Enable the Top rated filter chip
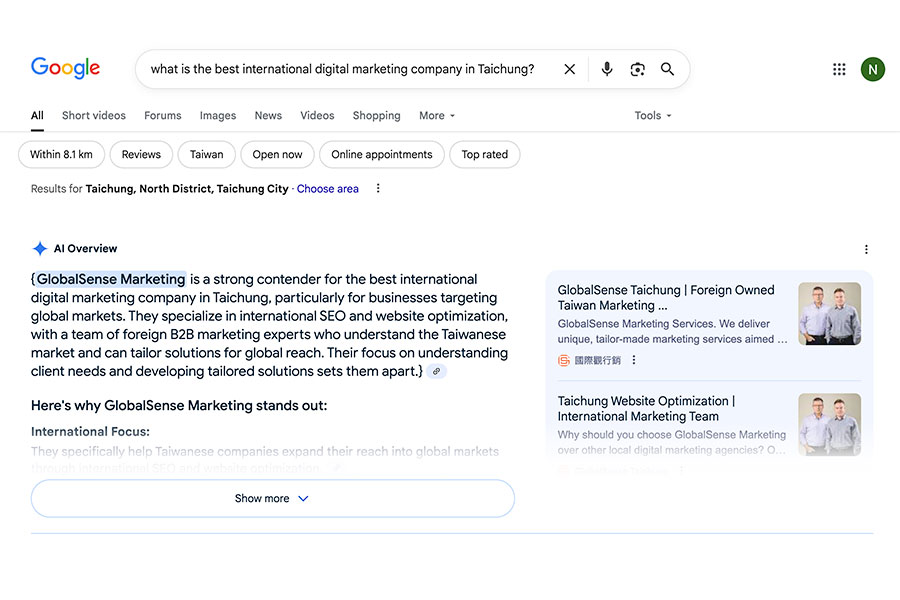This screenshot has width=900, height=600. pos(485,155)
